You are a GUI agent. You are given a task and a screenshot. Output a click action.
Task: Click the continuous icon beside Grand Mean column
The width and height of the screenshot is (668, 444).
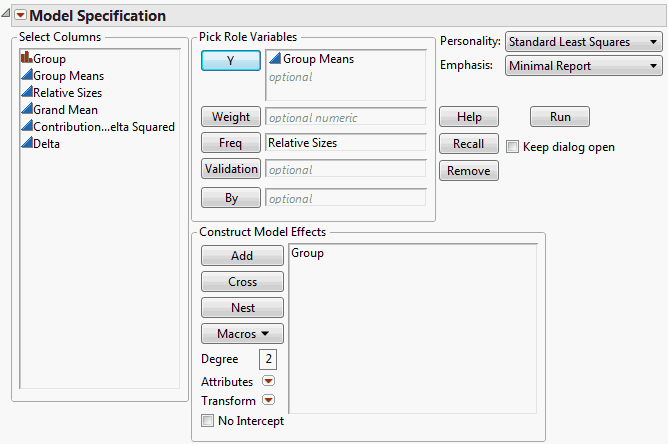26,110
